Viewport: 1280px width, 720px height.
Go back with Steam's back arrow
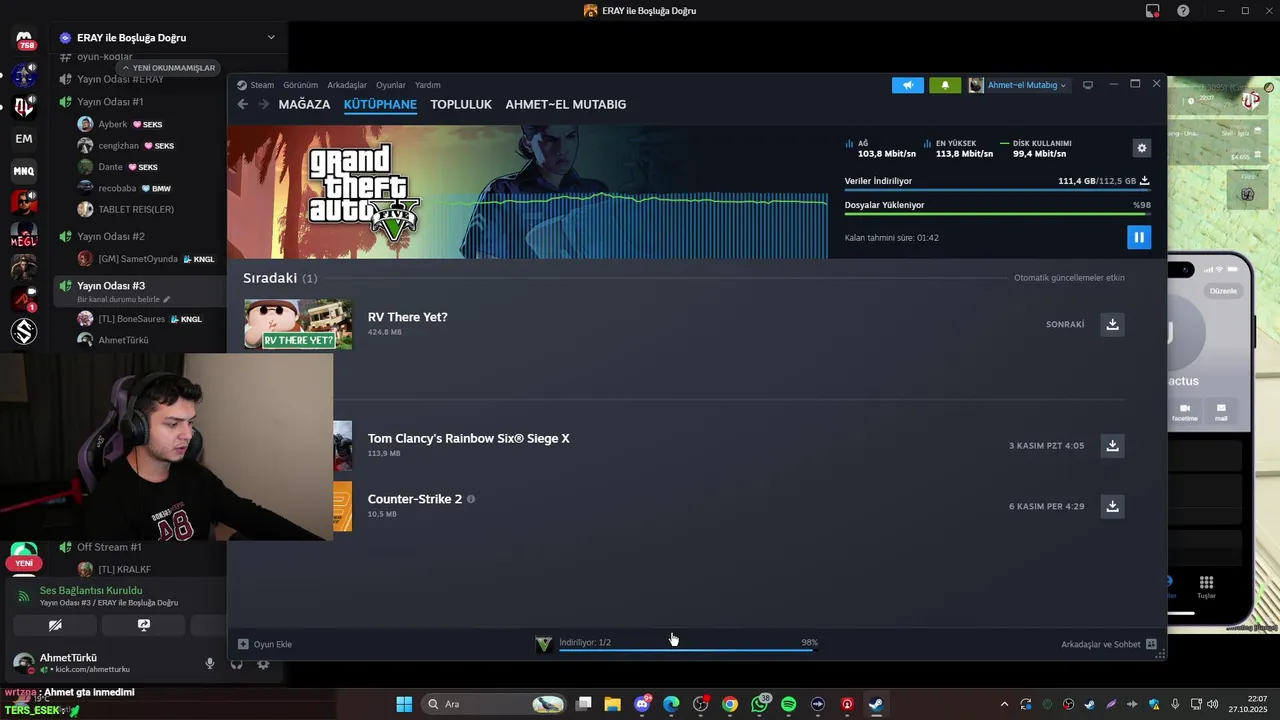click(x=242, y=104)
